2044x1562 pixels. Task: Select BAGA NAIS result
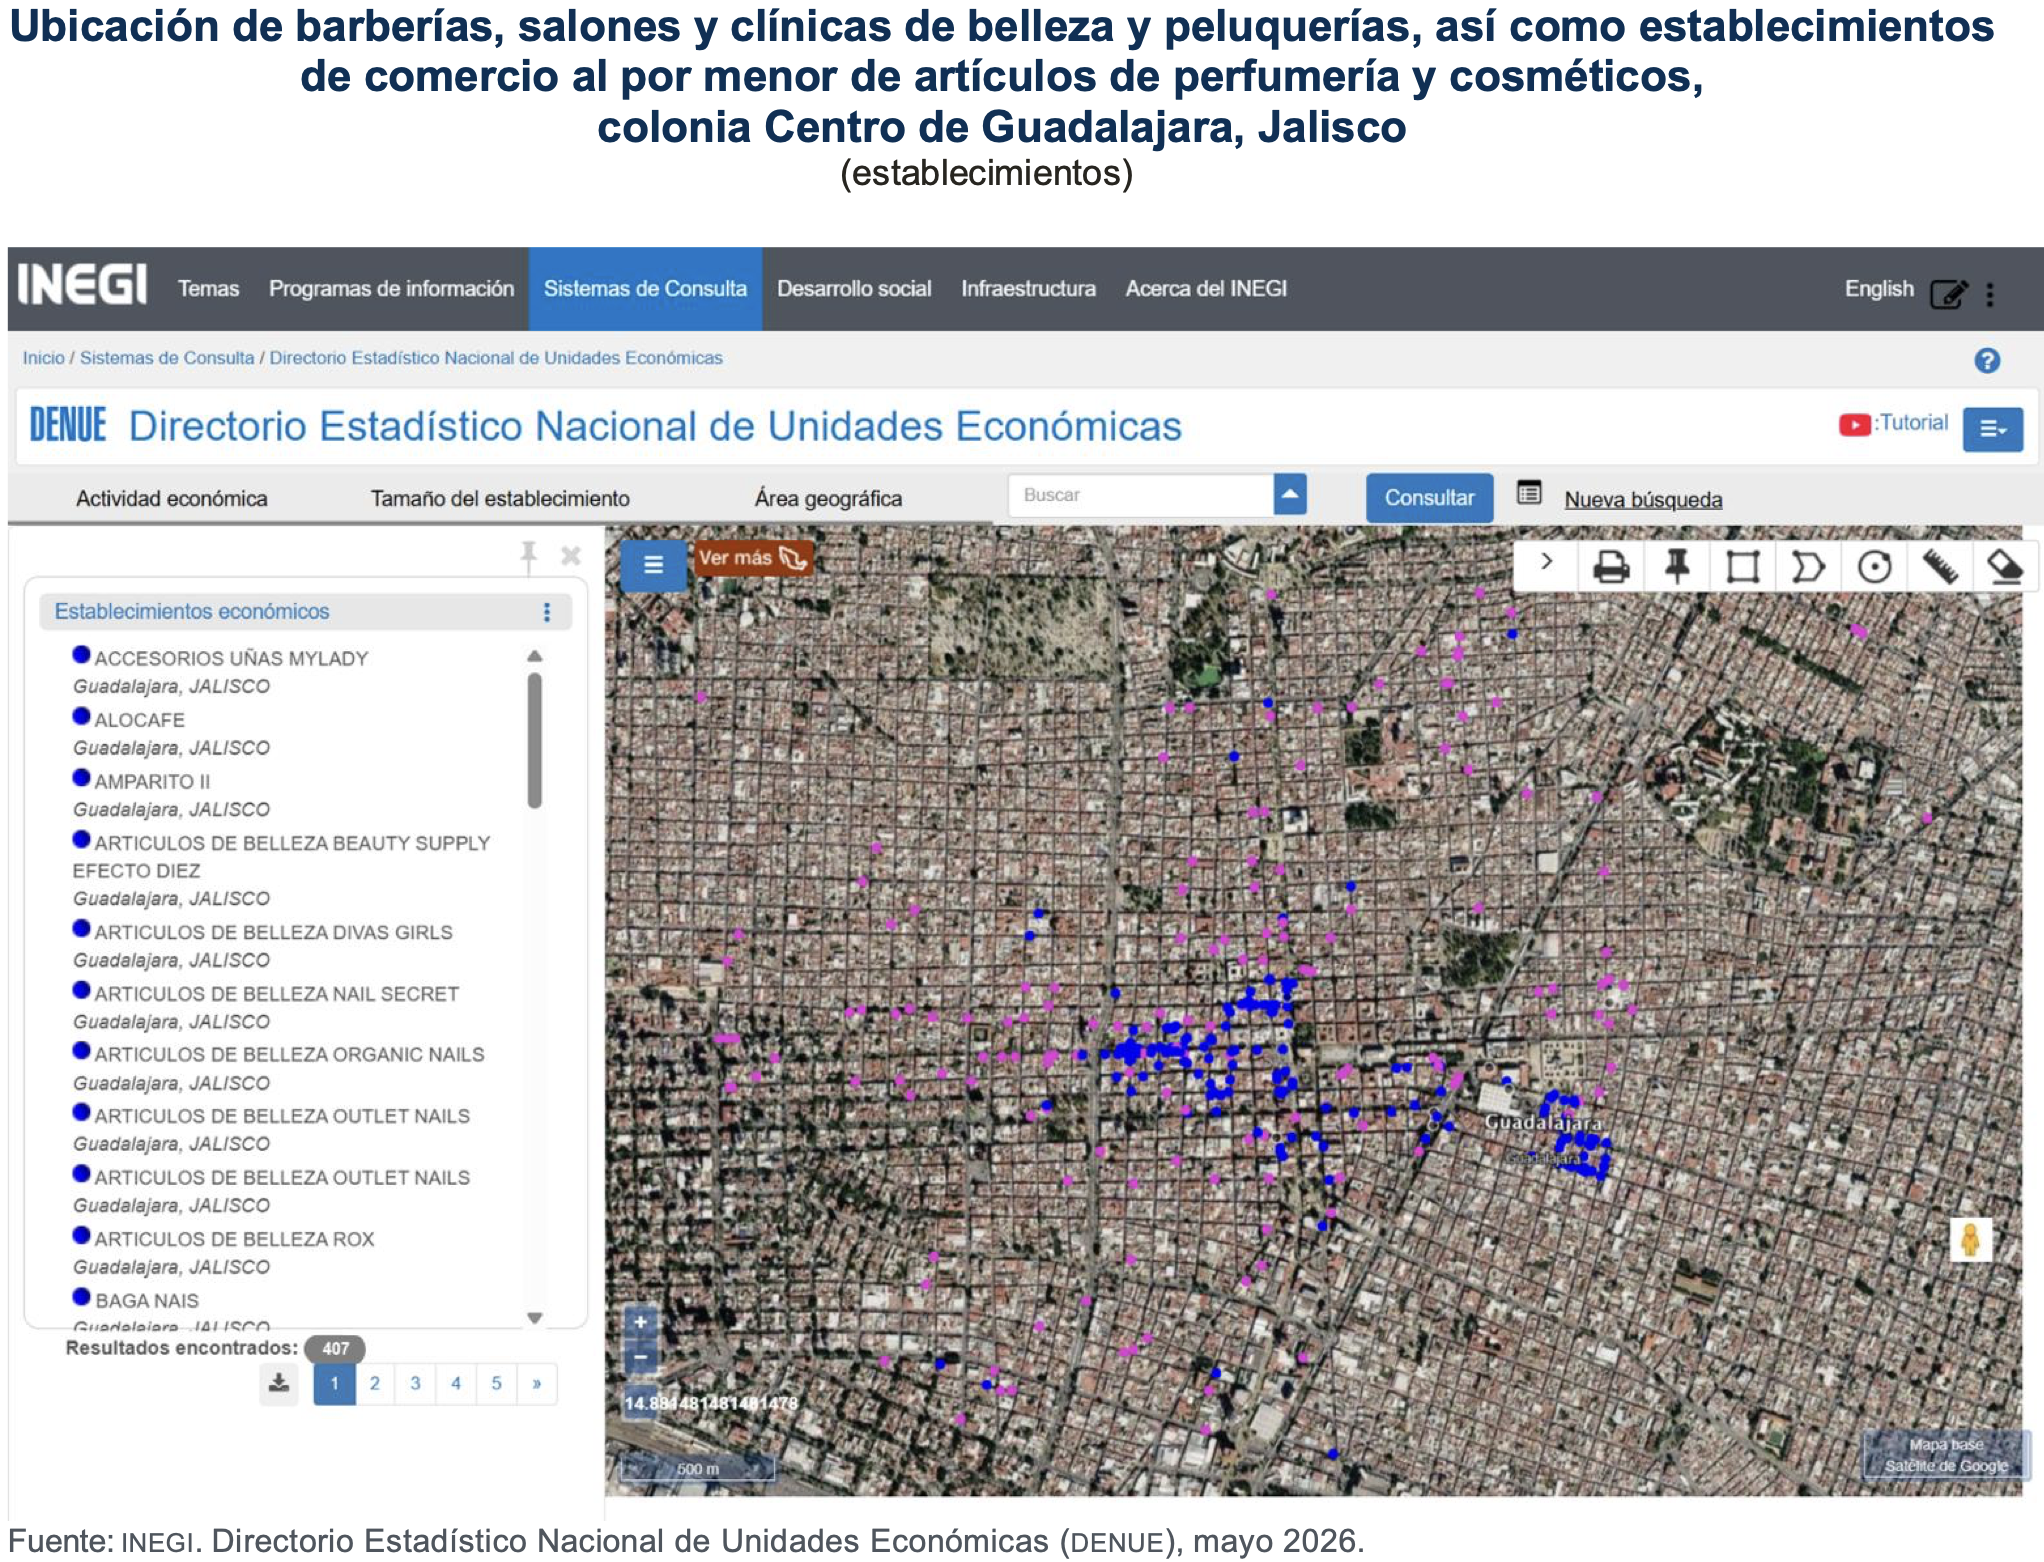click(147, 1301)
